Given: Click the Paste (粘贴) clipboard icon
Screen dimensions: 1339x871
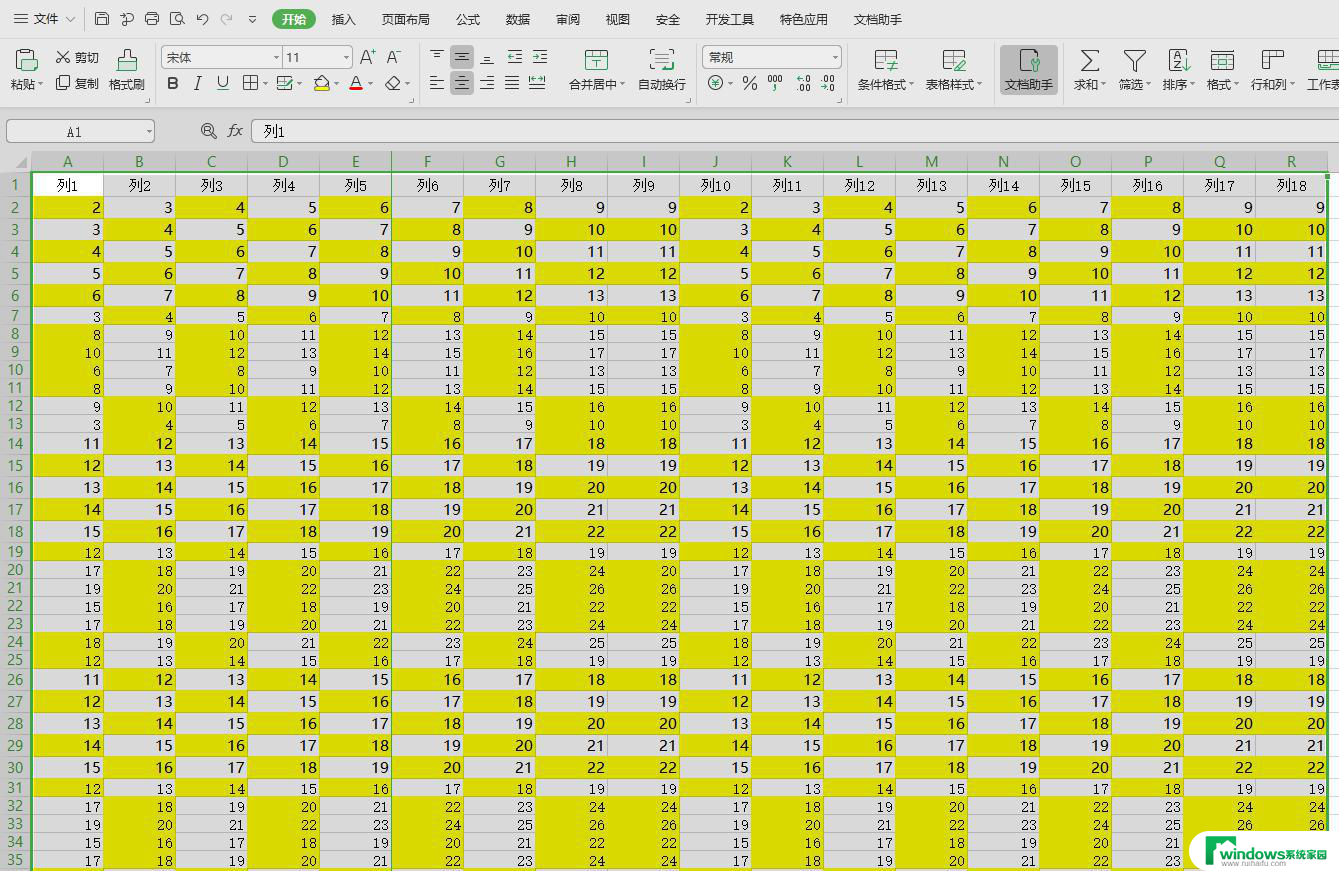Looking at the screenshot, I should (x=26, y=59).
